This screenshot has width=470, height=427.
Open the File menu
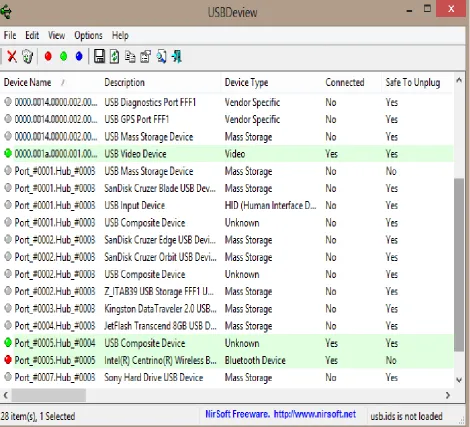coord(10,35)
